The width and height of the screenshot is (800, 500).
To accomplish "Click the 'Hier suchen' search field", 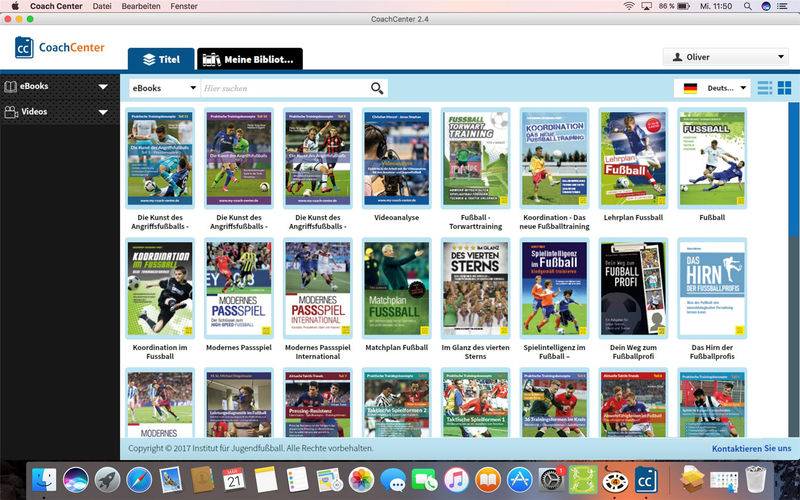I will (x=286, y=88).
